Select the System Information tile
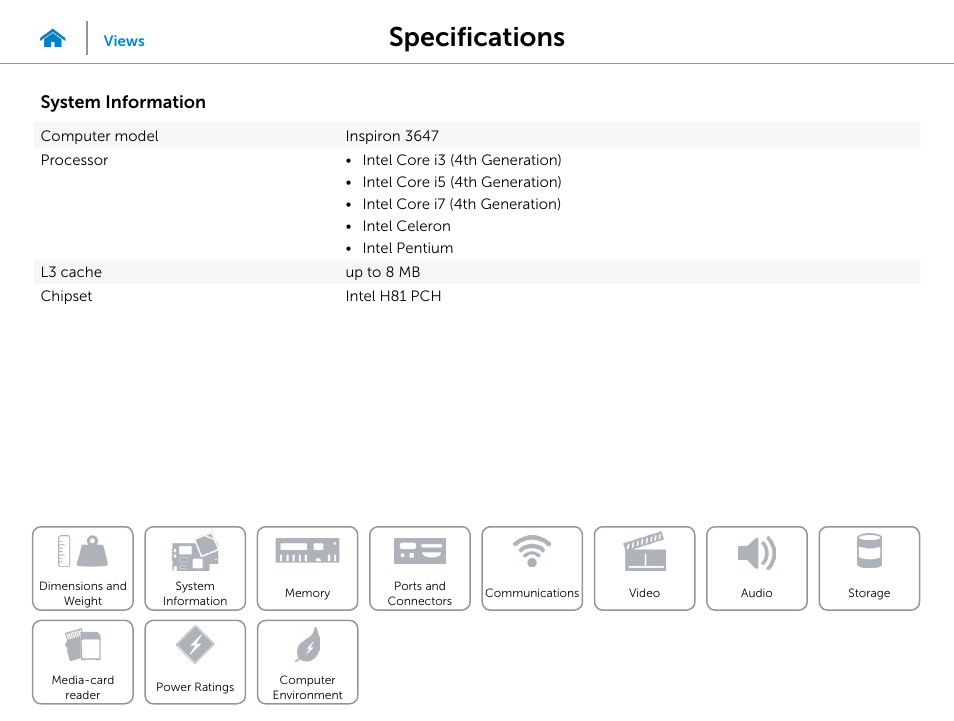Viewport: 954px width, 721px height. [195, 568]
